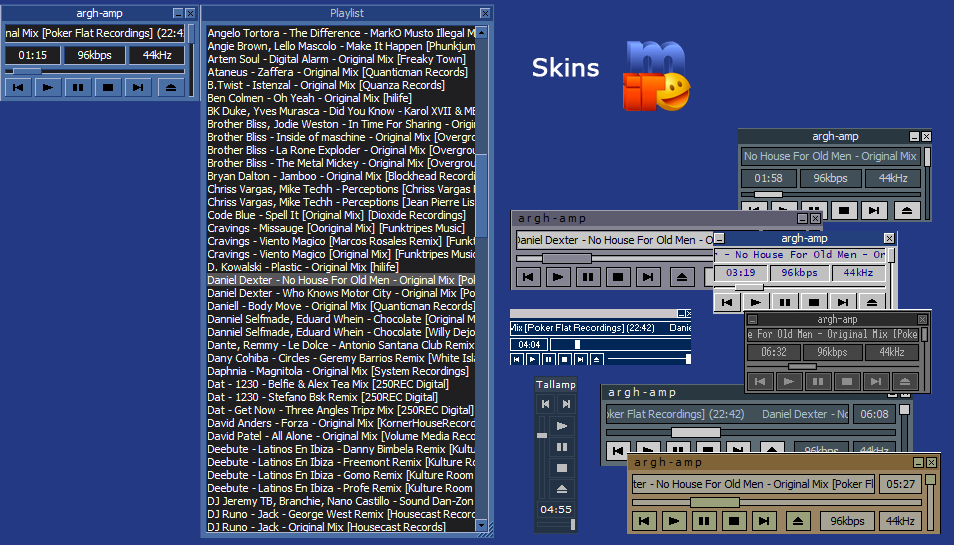Viewport: 954px width, 545px height.
Task: Click Playlist scrollbar down arrow
Action: [481, 526]
